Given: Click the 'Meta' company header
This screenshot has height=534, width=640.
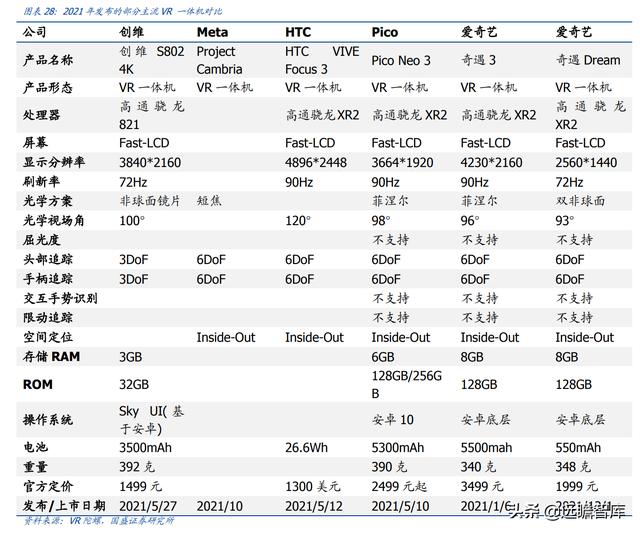Looking at the screenshot, I should 212,32.
